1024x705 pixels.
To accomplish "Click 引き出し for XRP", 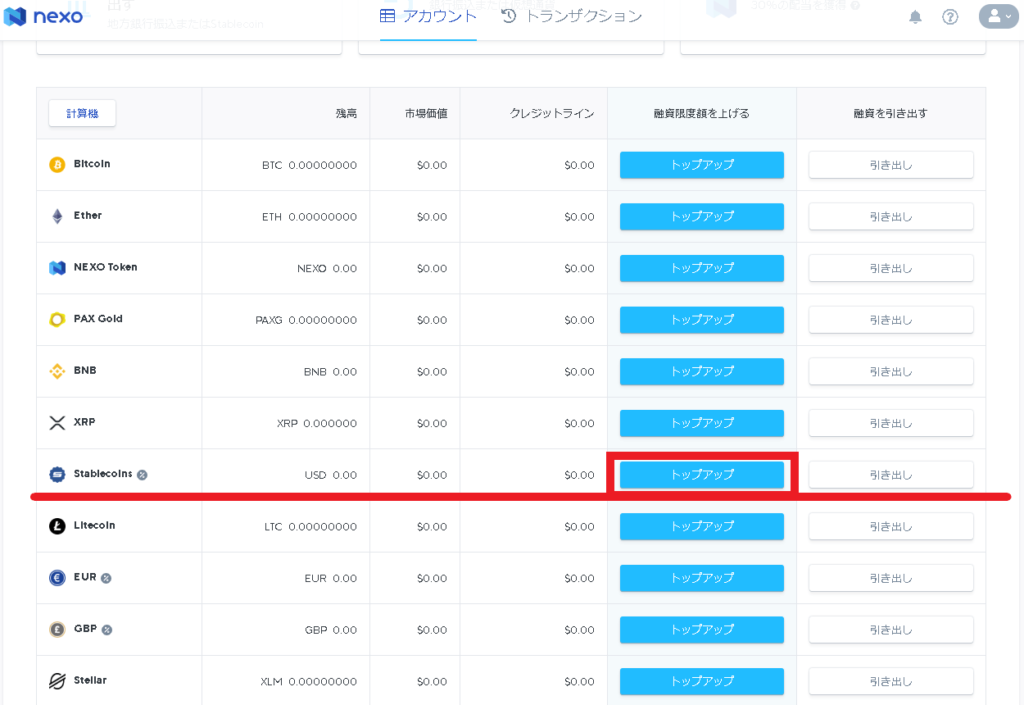I will tap(891, 423).
